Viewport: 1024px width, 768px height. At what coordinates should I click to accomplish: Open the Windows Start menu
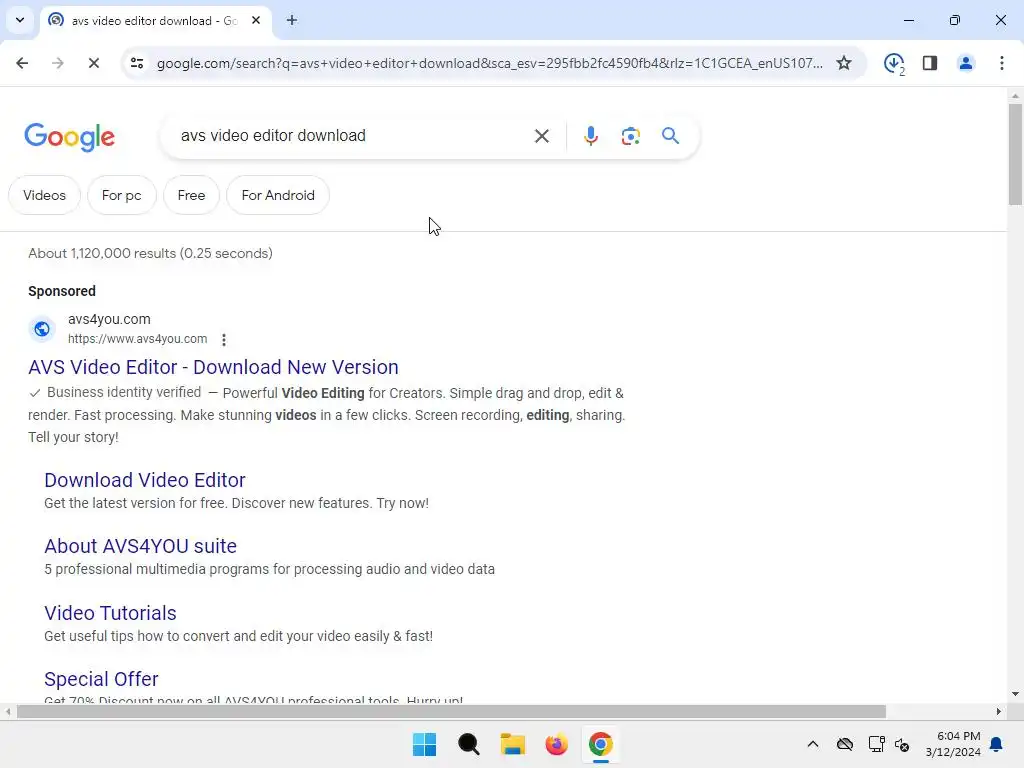[x=424, y=744]
